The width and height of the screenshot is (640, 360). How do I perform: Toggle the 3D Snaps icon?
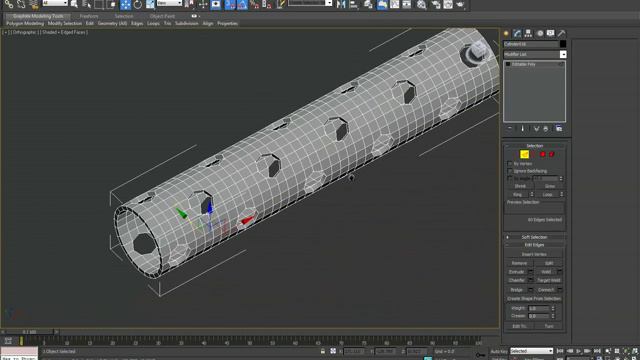(x=230, y=4)
